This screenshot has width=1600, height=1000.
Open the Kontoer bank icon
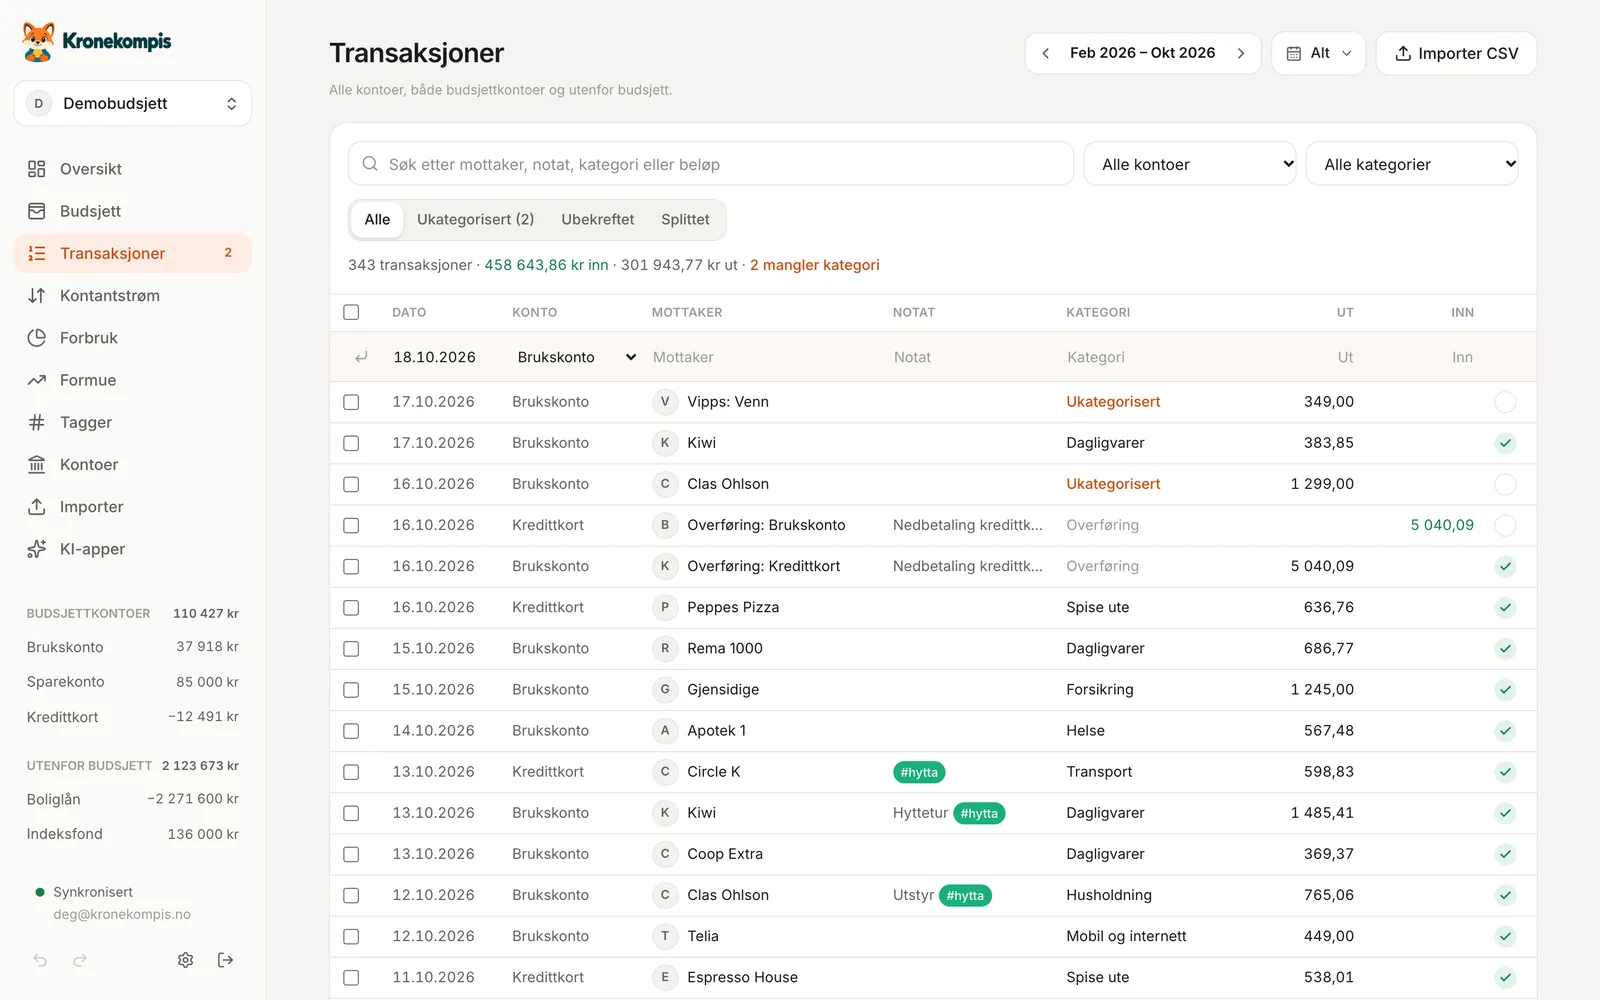(x=37, y=465)
